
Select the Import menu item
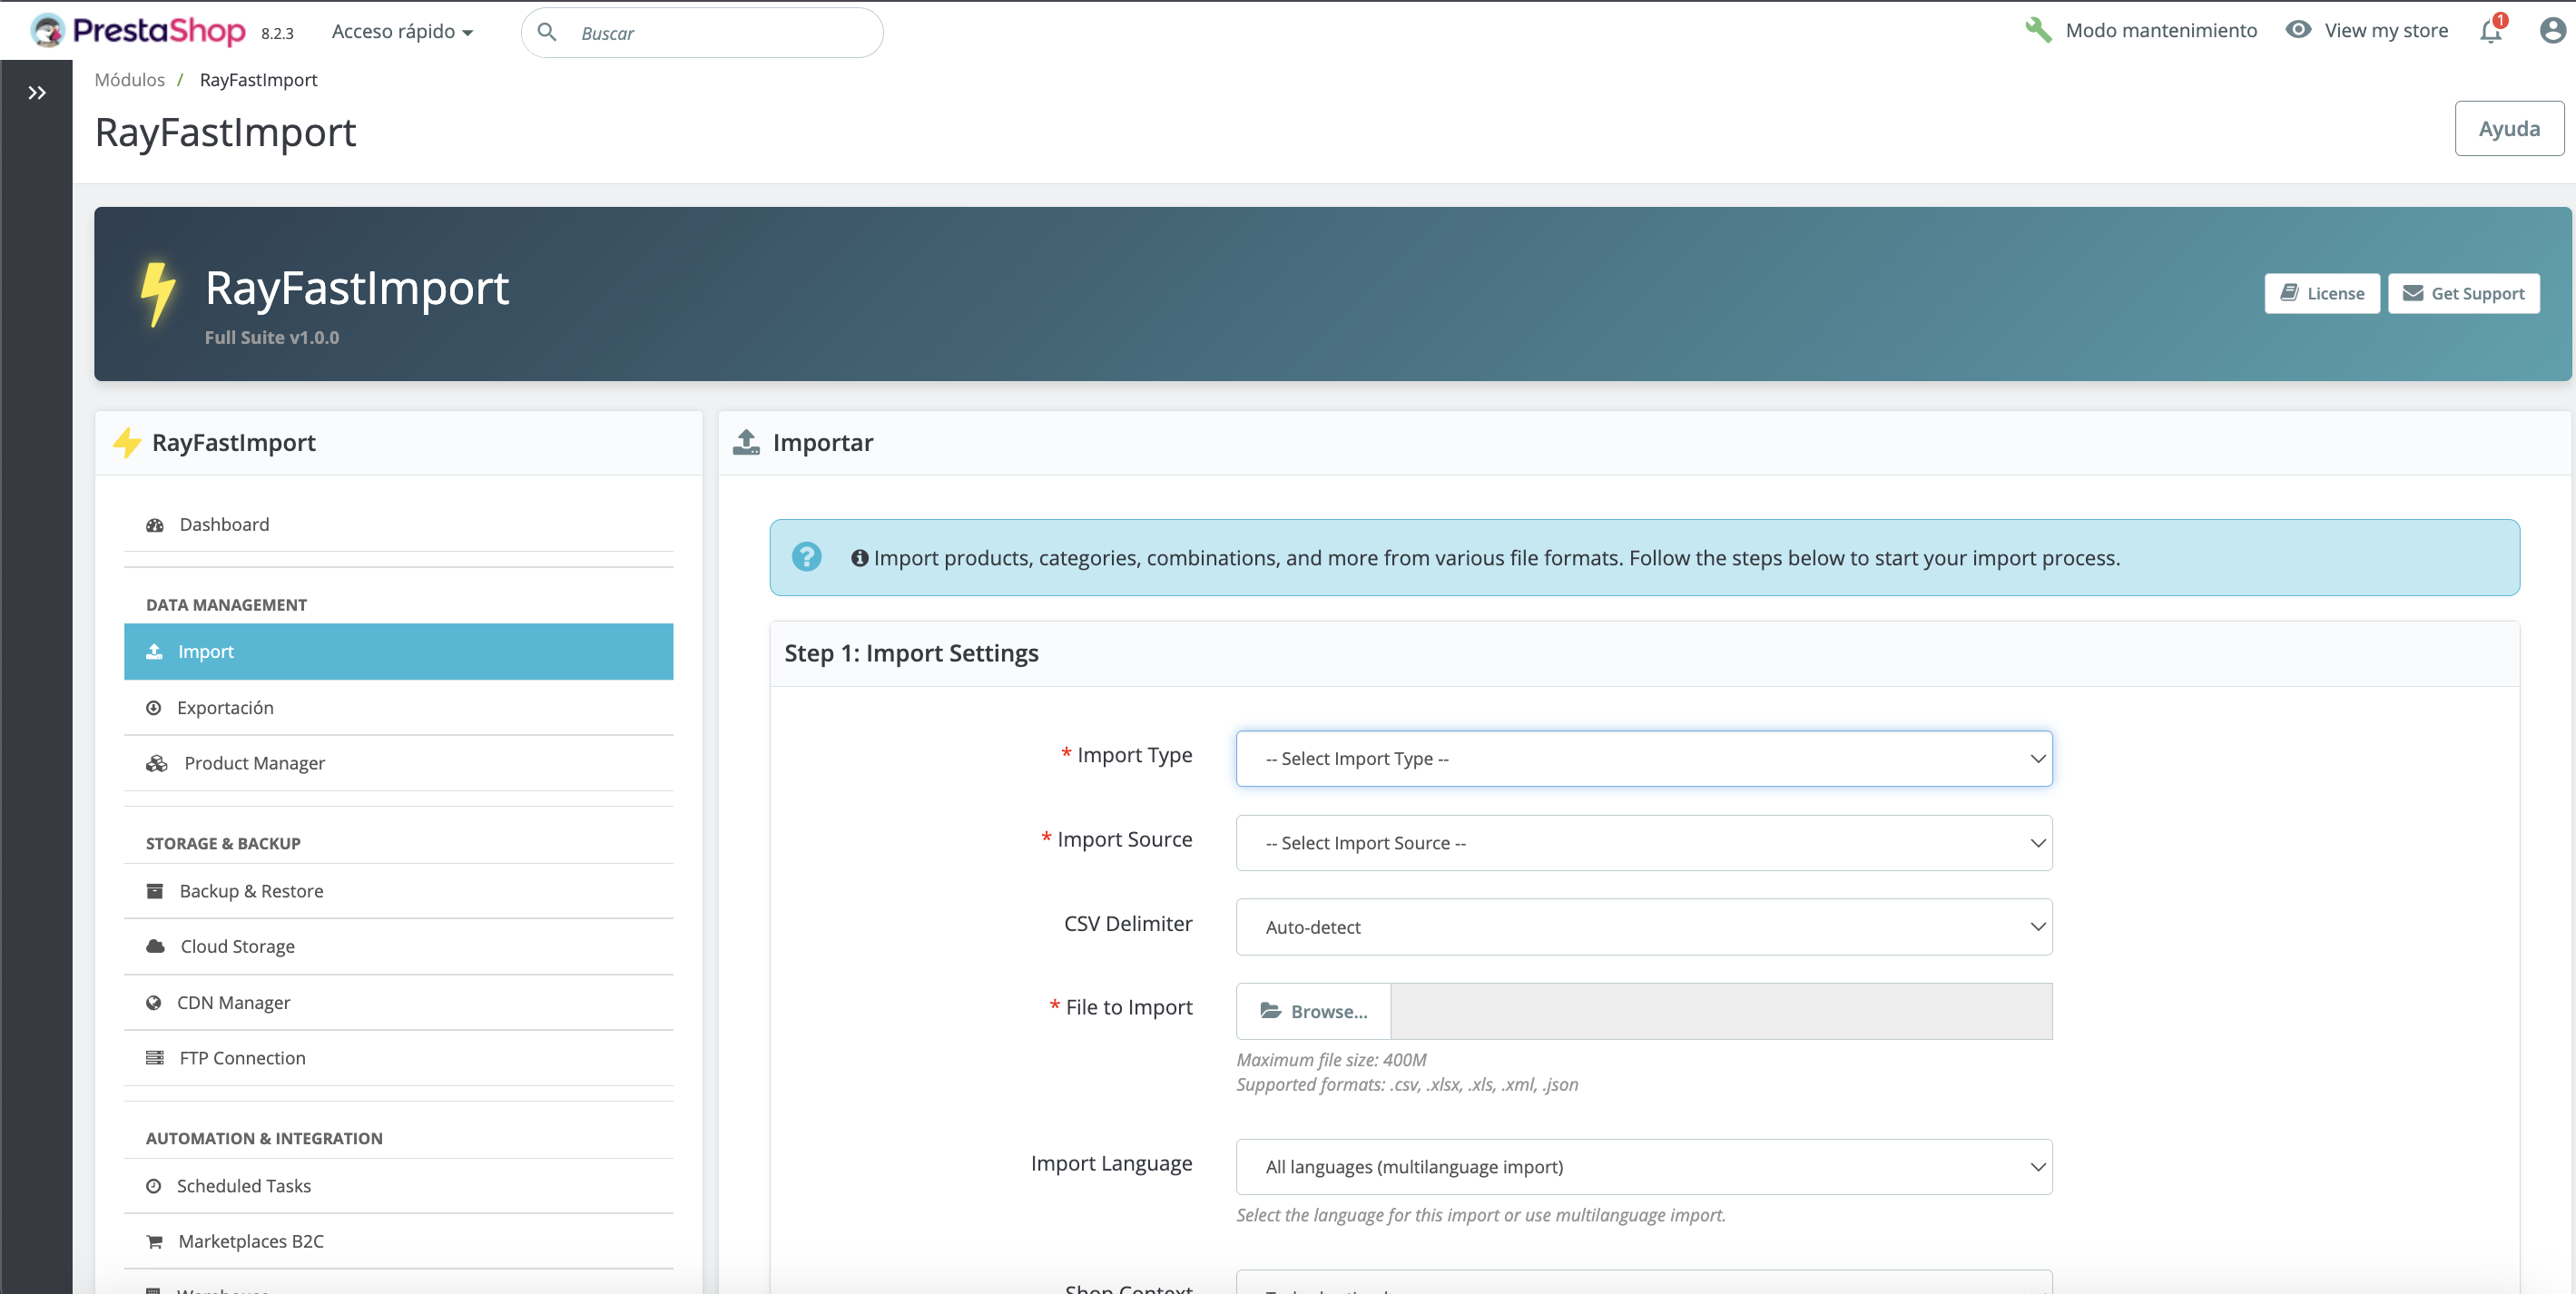(x=205, y=651)
